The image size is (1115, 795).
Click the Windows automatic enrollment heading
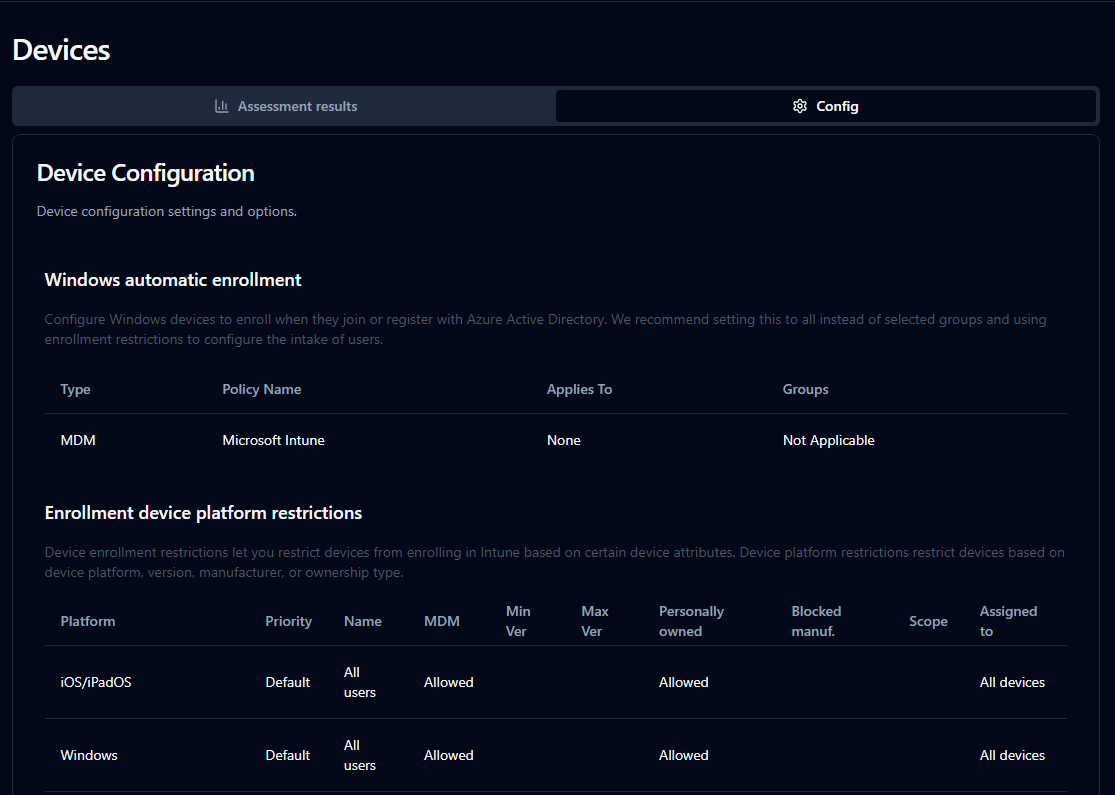tap(173, 280)
